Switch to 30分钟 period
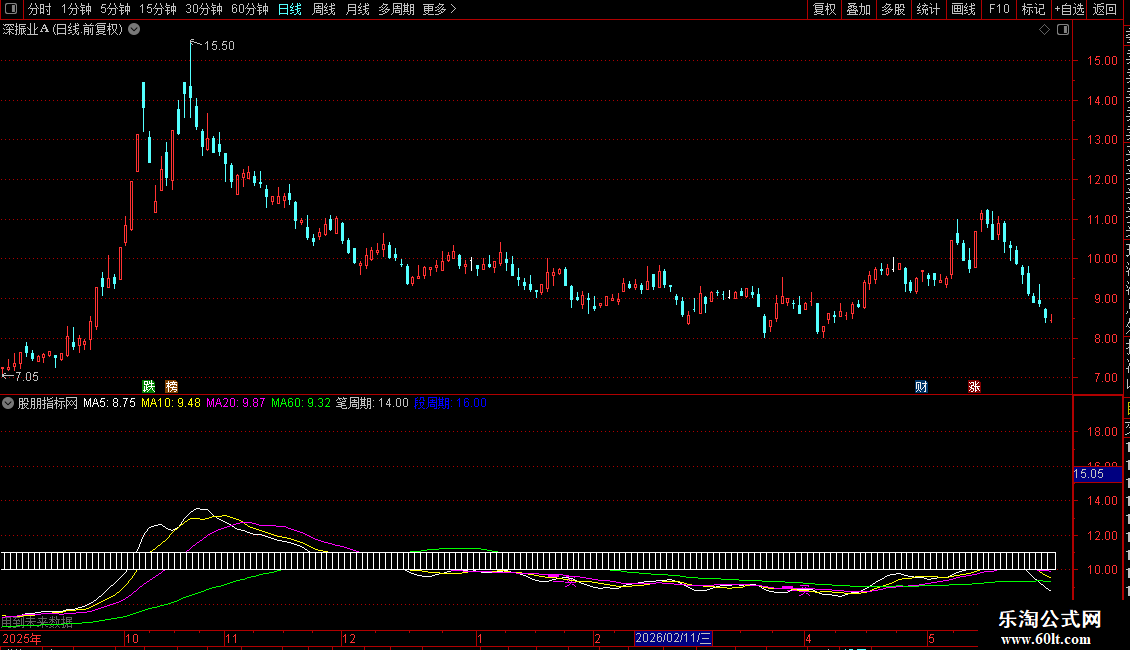The width and height of the screenshot is (1130, 650). pos(203,9)
